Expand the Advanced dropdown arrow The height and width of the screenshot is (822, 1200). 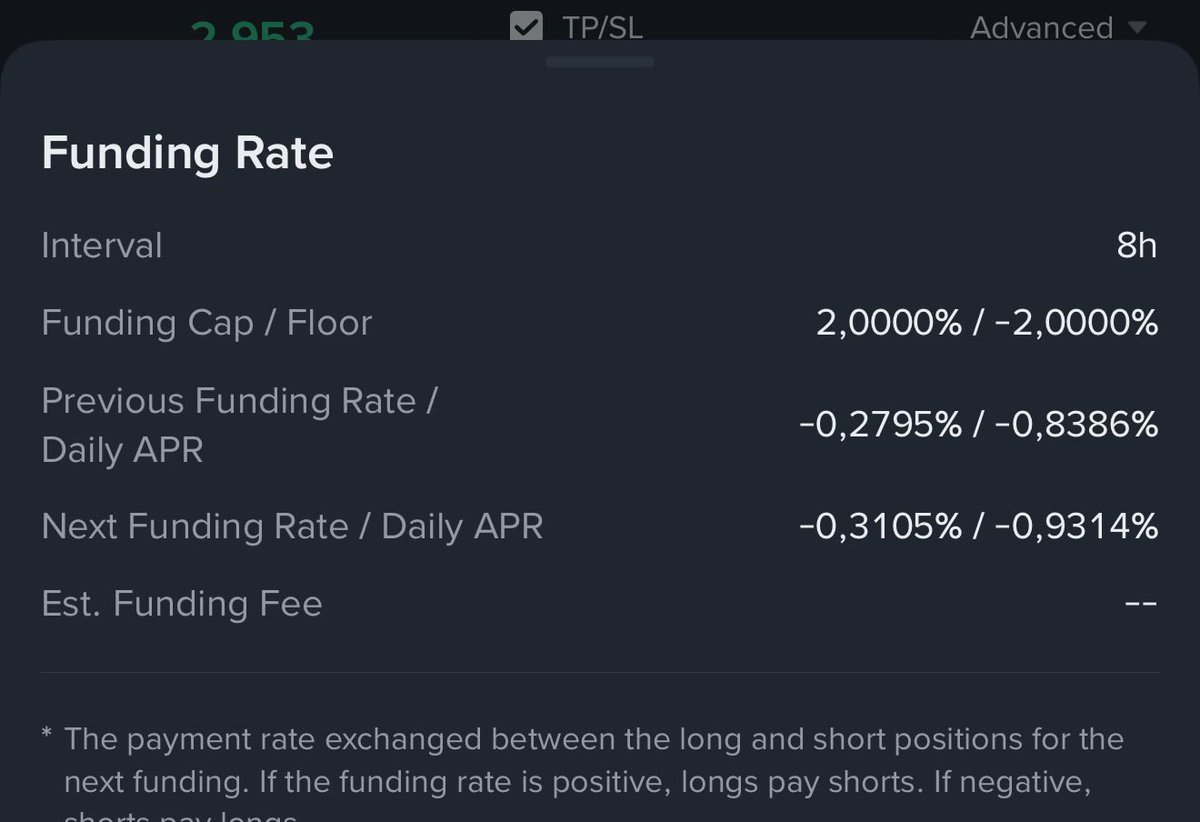(1137, 27)
